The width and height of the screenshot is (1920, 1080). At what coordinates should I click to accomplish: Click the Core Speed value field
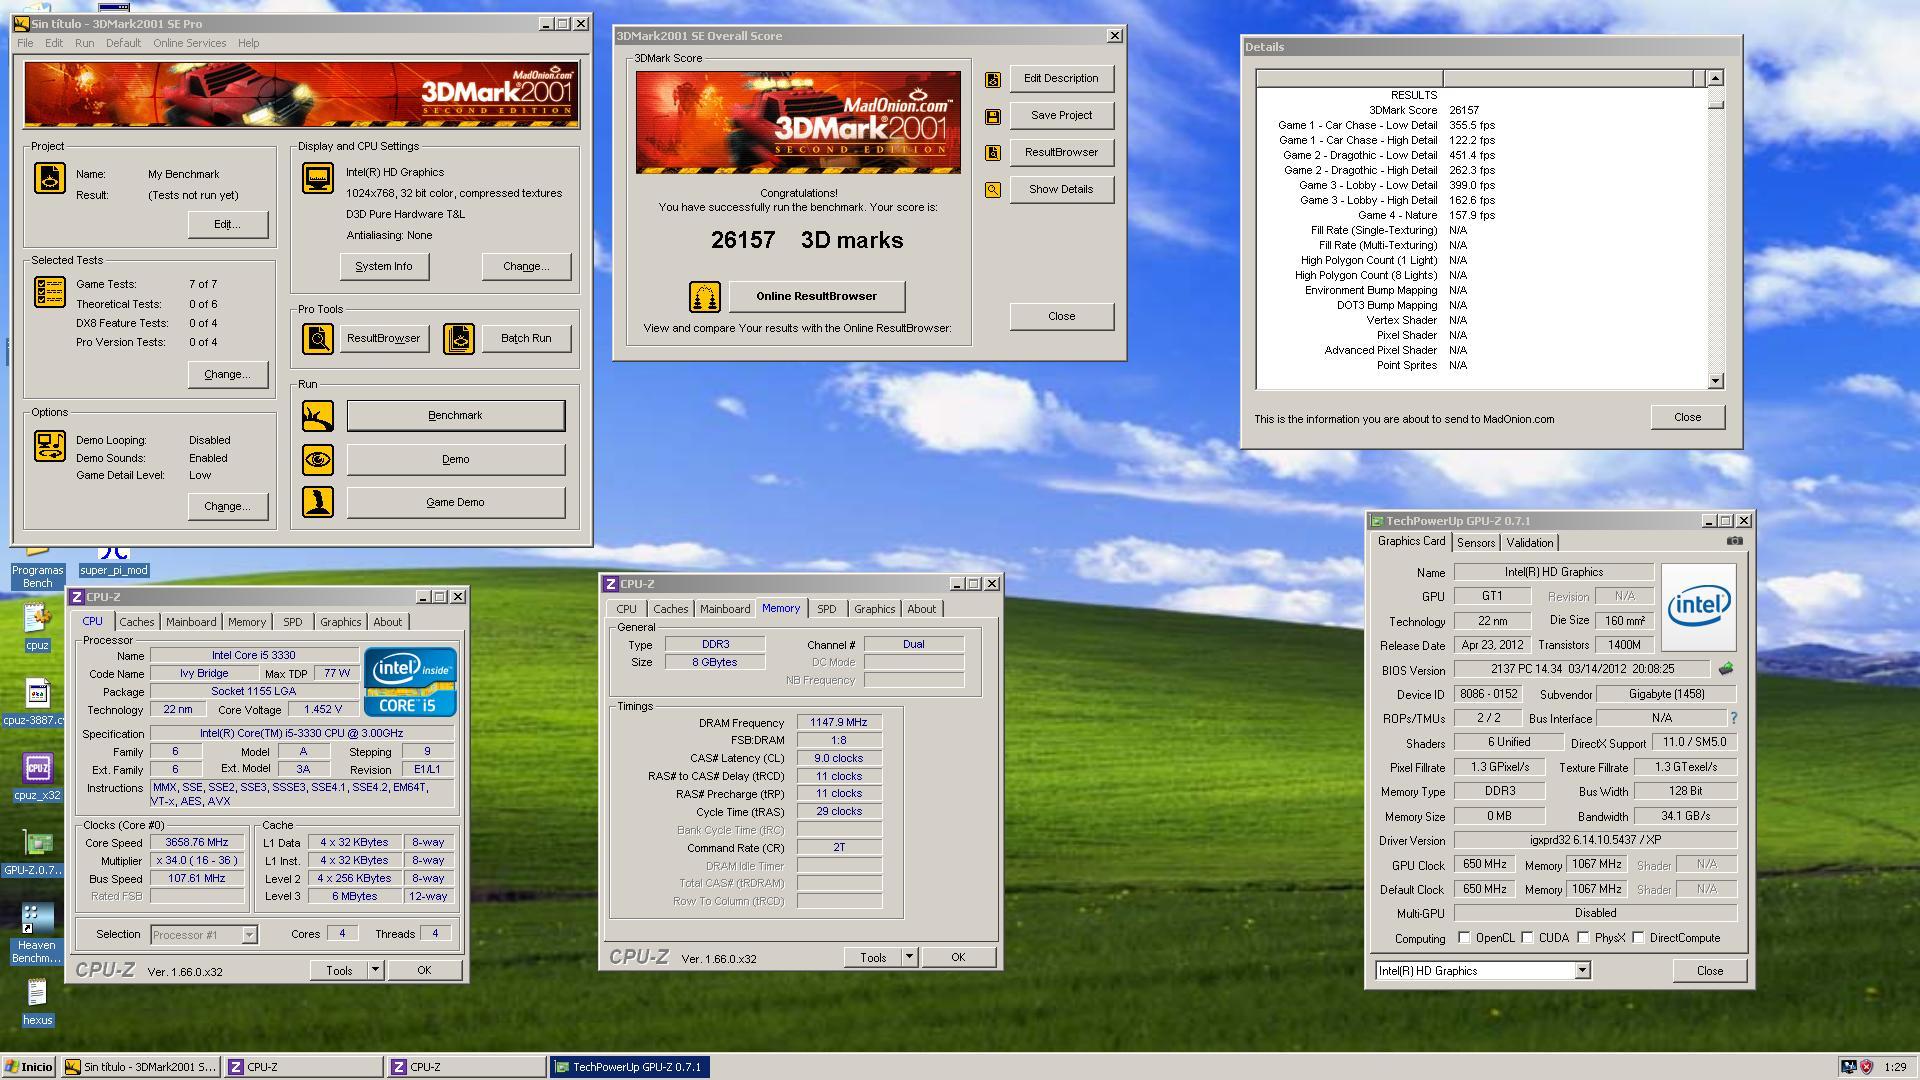197,843
